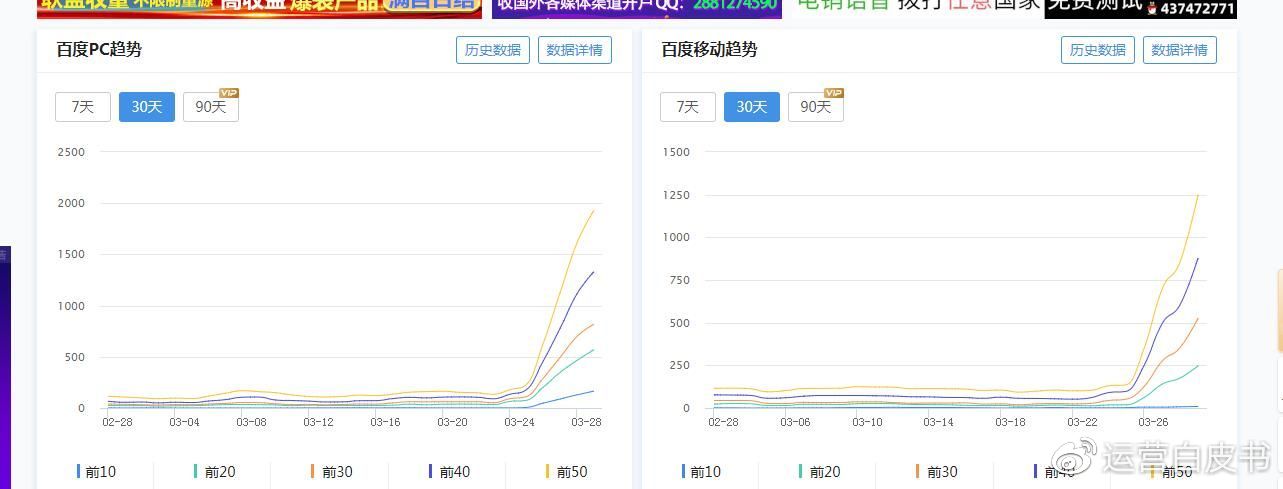Click 03-24 date label on PC chart
Screen dimensions: 1283x489
pos(519,423)
